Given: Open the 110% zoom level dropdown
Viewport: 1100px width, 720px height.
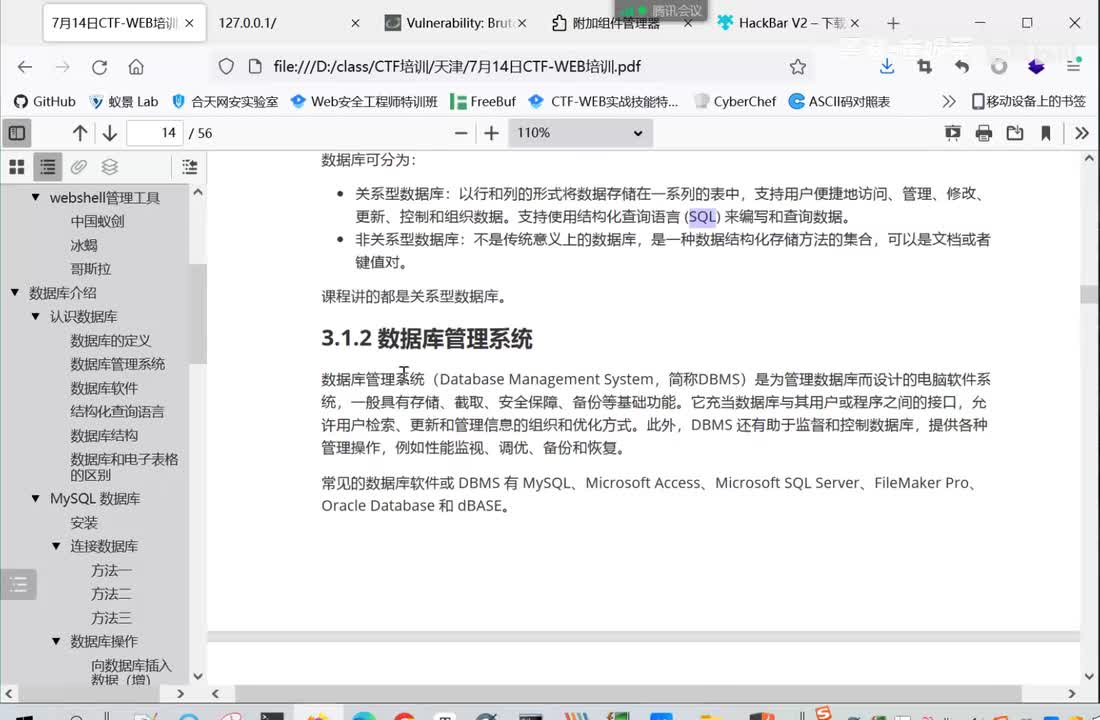Looking at the screenshot, I should tap(580, 133).
